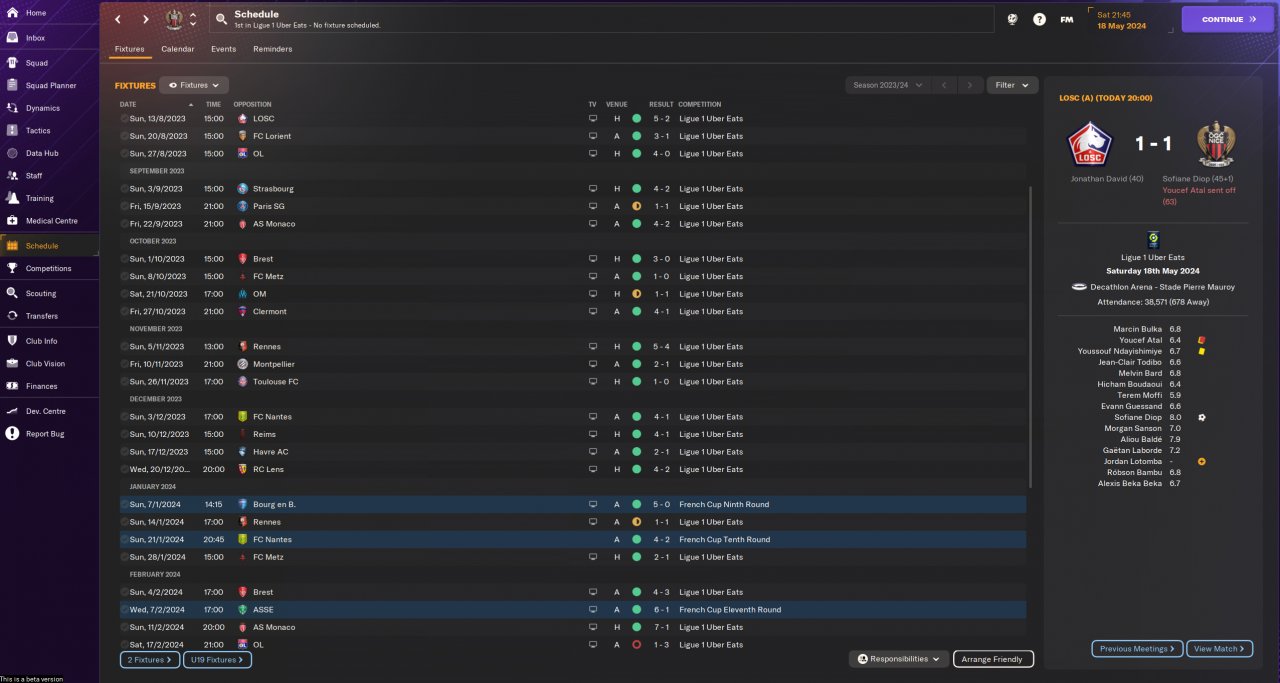The height and width of the screenshot is (683, 1280).
Task: Click TV icon on Paris SG row
Action: [592, 206]
